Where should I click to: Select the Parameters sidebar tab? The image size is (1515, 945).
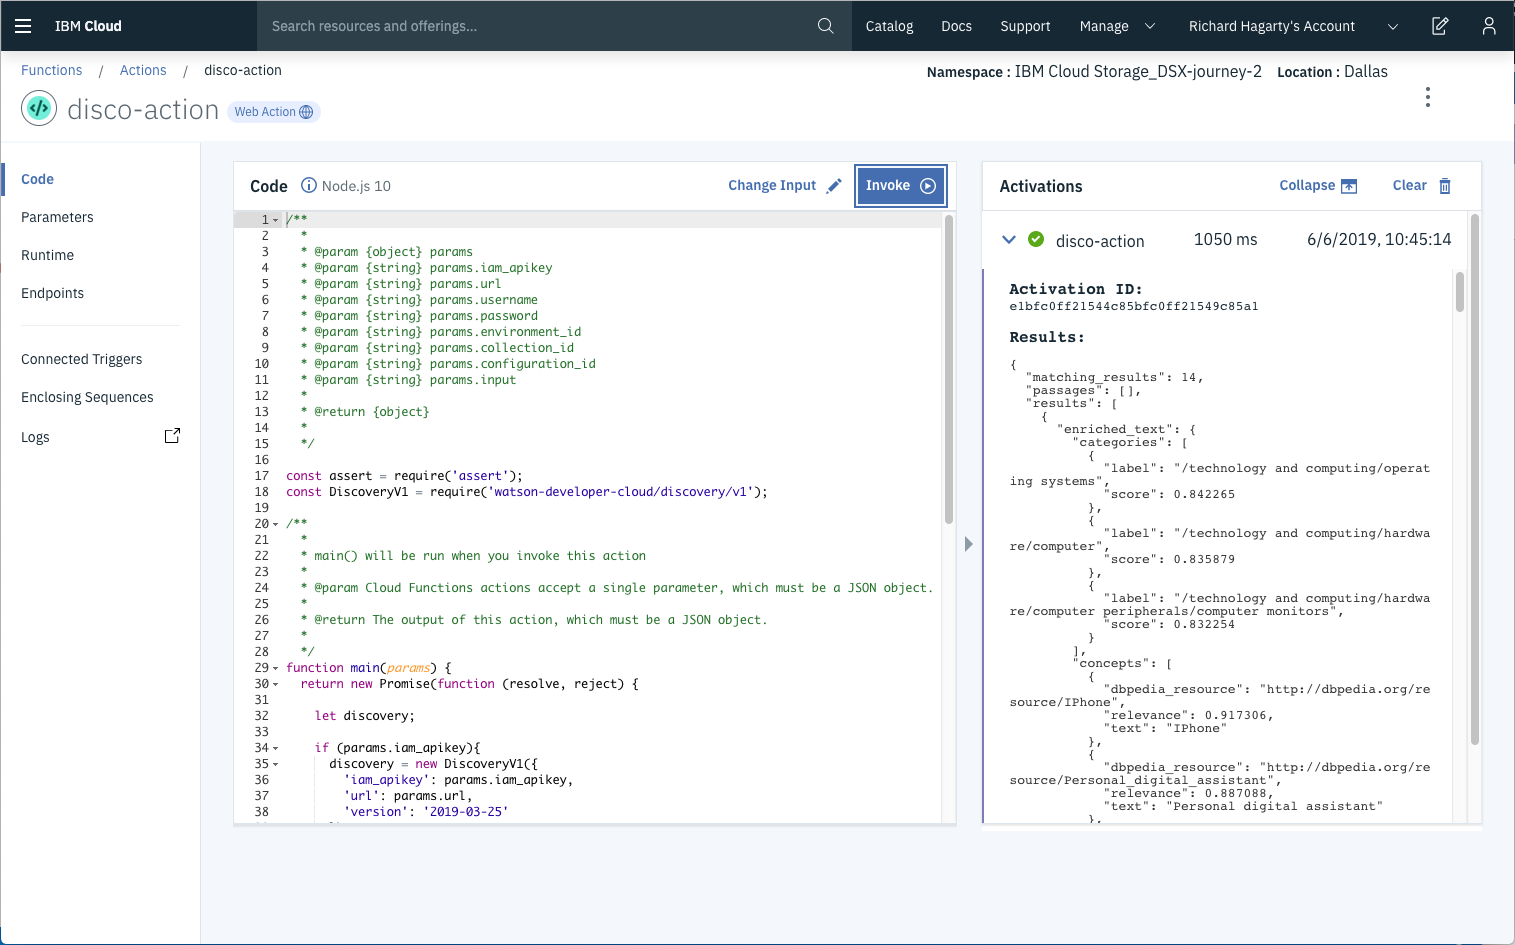[x=57, y=217]
